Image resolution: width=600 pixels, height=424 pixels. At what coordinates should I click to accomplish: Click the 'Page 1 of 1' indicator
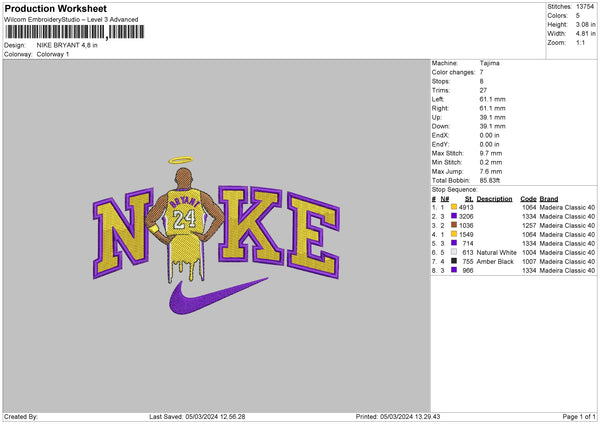tap(579, 416)
